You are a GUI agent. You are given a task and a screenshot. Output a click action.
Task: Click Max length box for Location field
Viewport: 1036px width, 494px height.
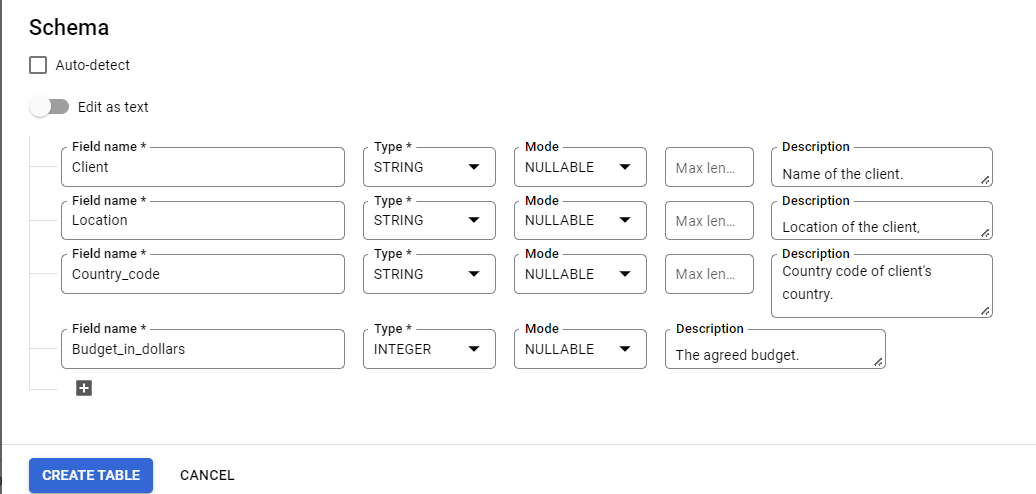click(709, 220)
